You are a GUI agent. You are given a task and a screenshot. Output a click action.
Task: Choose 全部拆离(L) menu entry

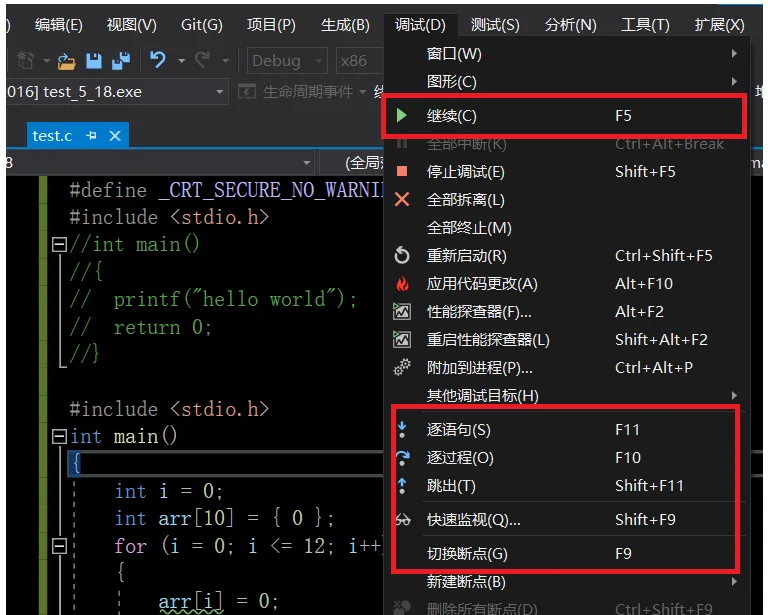coord(567,200)
